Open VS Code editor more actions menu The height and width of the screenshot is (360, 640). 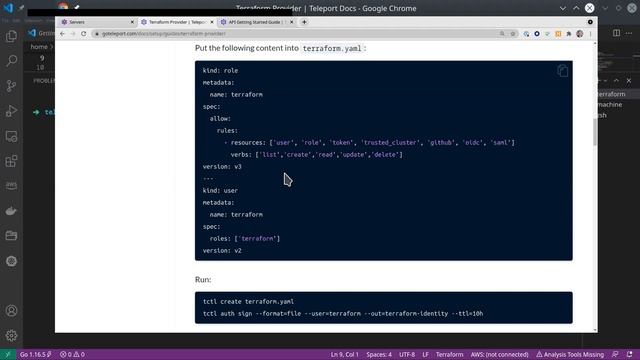point(629,33)
